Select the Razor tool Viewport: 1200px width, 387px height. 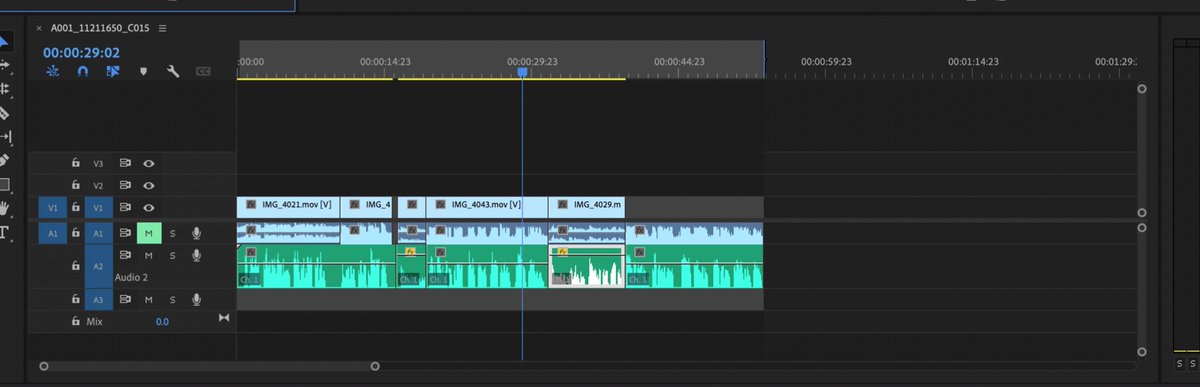pyautogui.click(x=4, y=113)
